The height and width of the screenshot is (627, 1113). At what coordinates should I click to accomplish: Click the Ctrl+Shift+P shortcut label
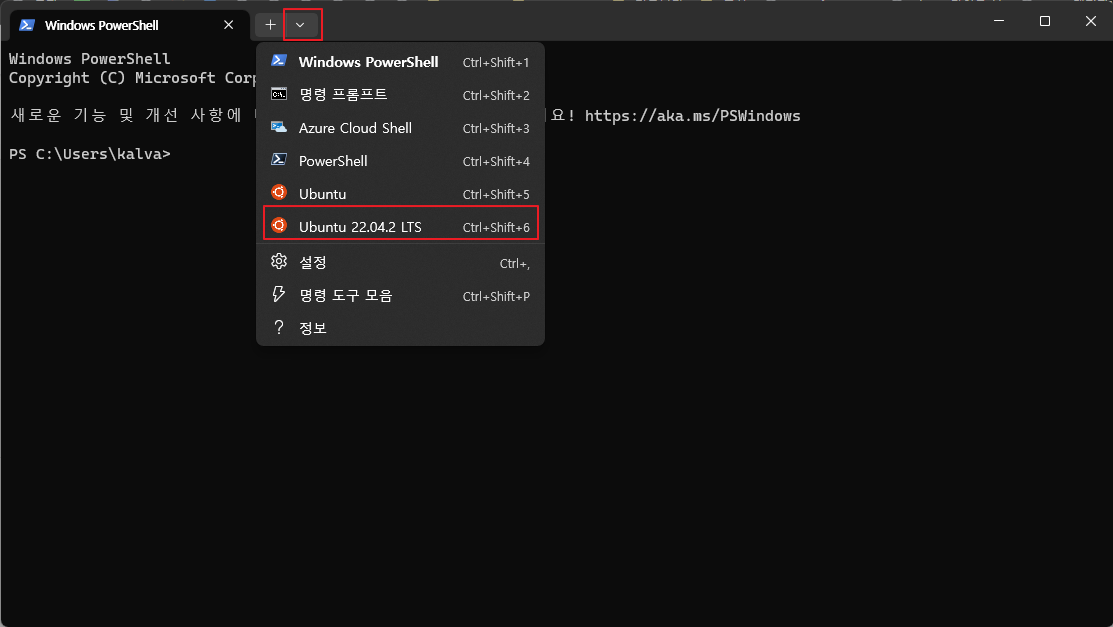[495, 296]
